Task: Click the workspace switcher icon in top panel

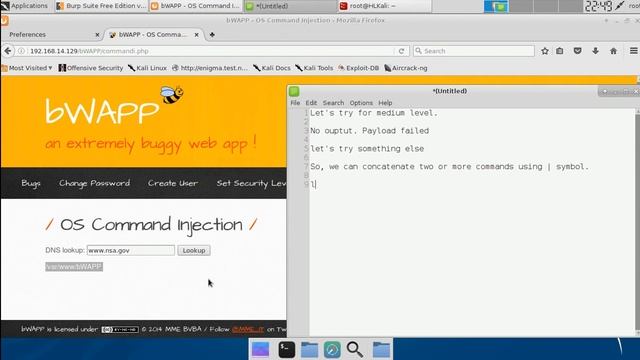Action: point(496,6)
